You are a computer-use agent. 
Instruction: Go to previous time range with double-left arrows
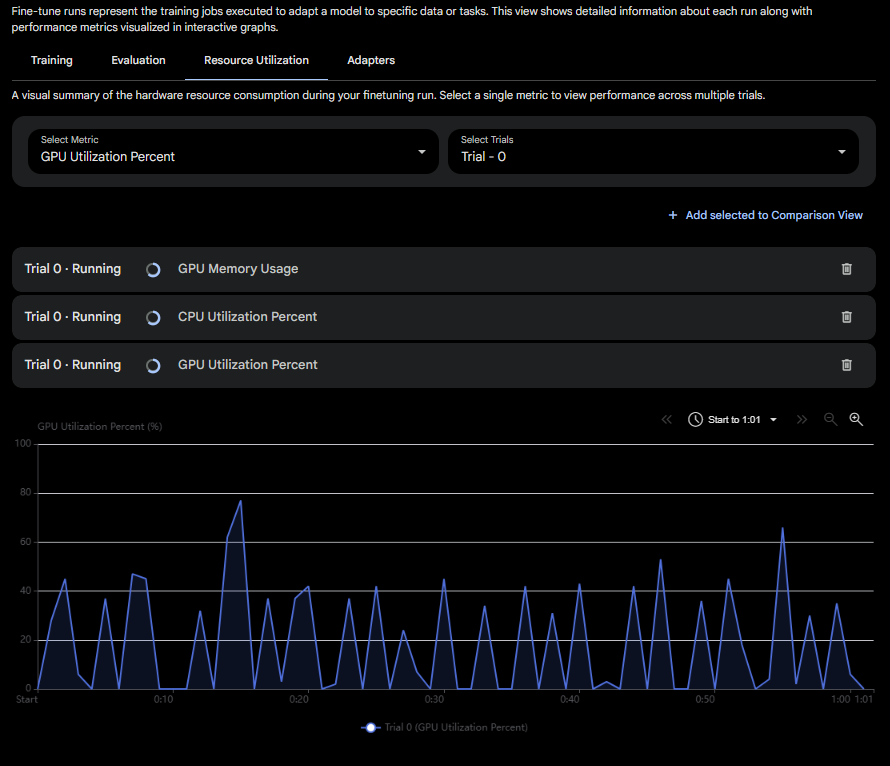click(x=666, y=419)
